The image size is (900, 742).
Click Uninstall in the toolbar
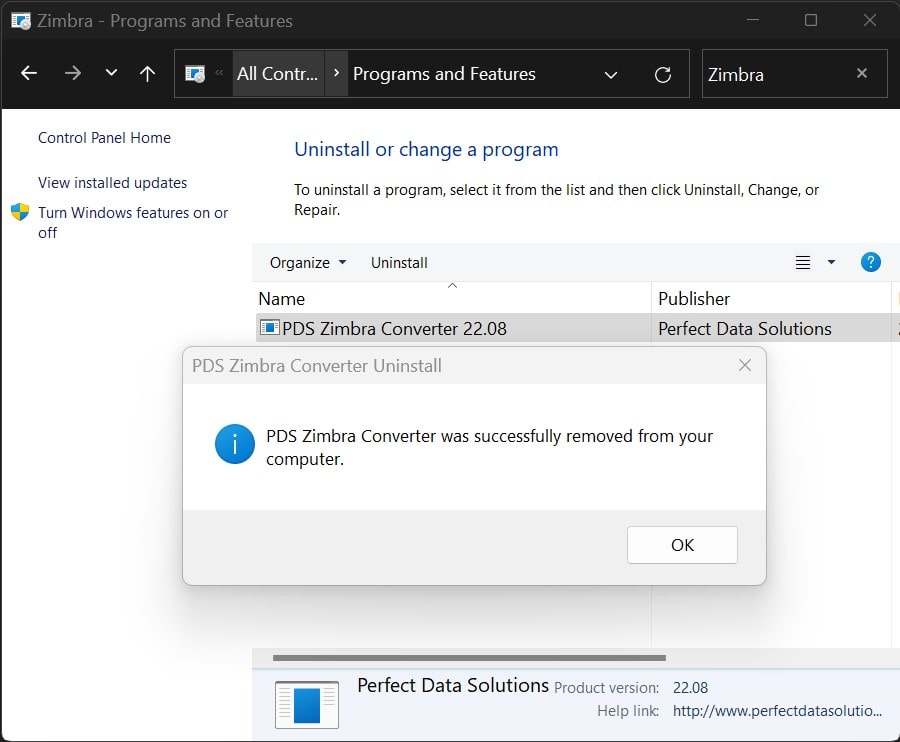(x=399, y=263)
